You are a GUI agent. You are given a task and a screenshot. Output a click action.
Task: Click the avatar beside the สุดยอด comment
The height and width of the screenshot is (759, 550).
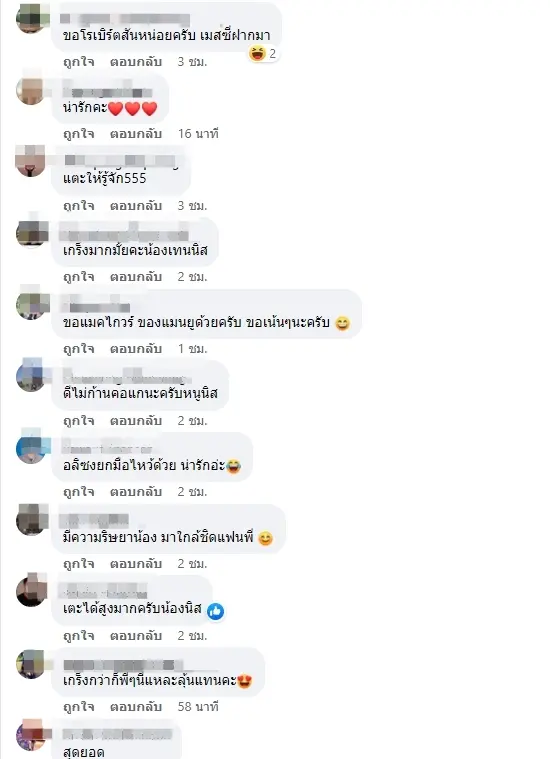click(x=31, y=736)
